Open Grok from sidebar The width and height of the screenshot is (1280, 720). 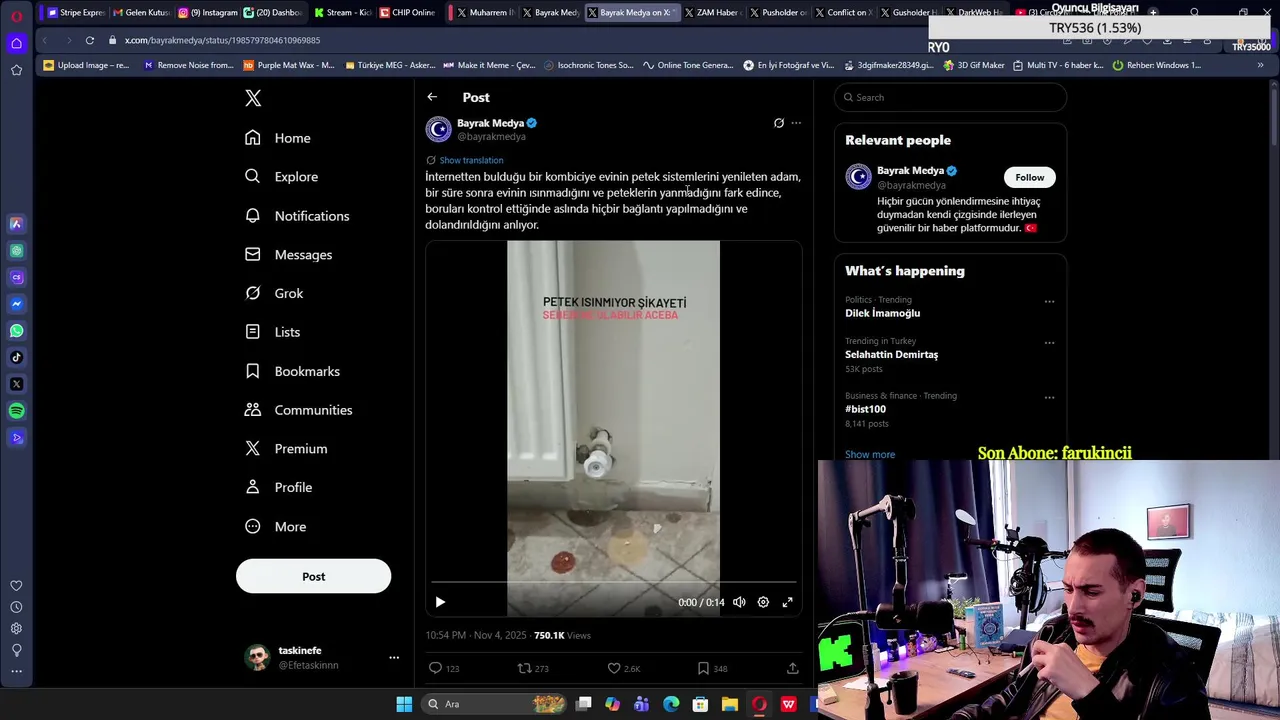click(274, 293)
